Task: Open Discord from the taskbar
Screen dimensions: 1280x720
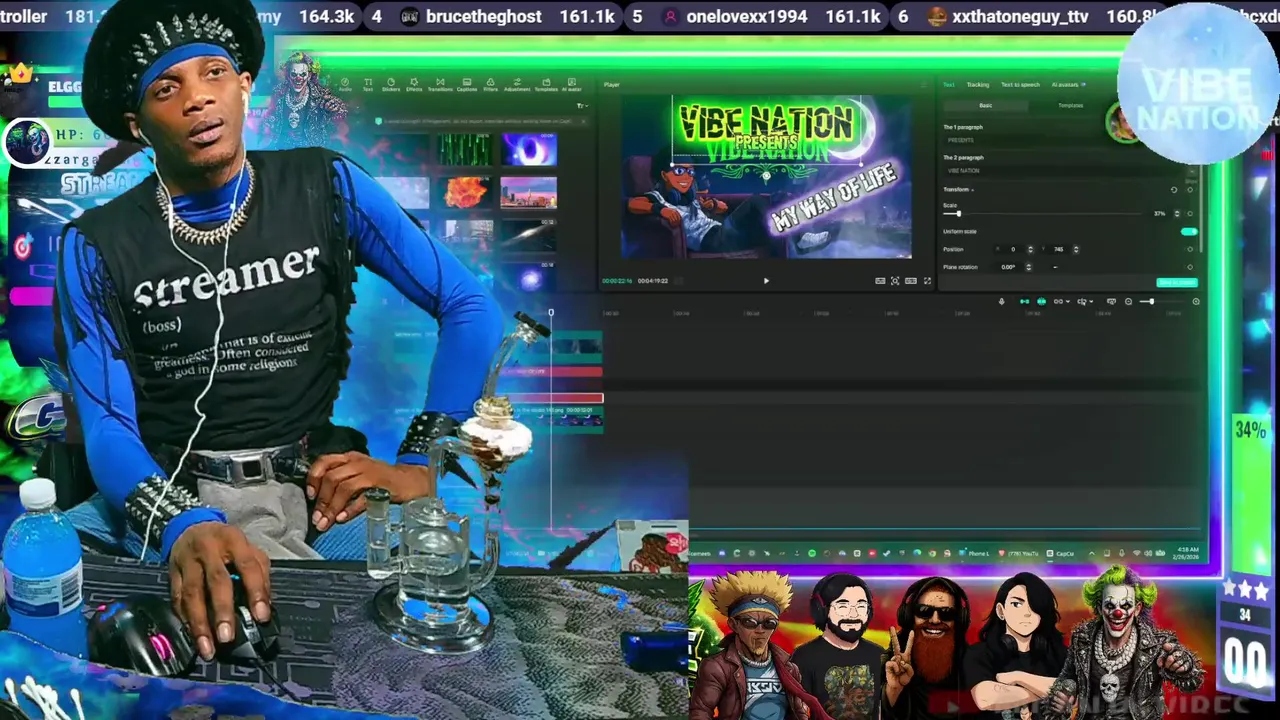Action: (x=722, y=553)
